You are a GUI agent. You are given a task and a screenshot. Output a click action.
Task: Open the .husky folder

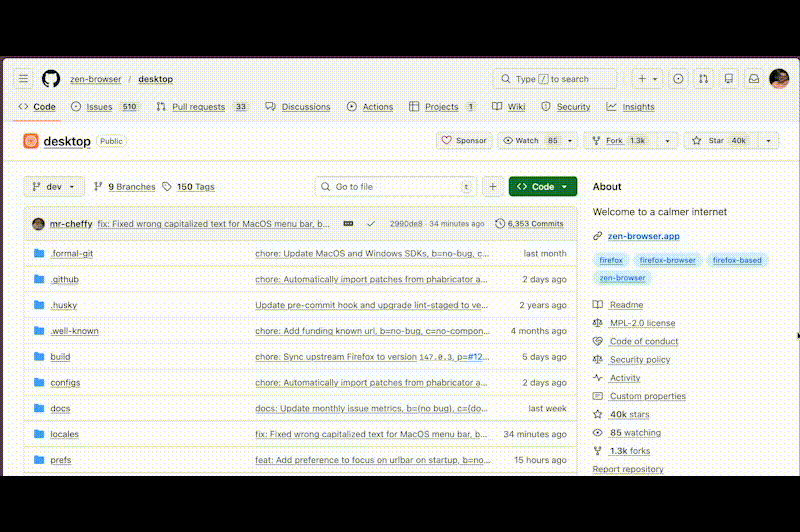coord(63,305)
